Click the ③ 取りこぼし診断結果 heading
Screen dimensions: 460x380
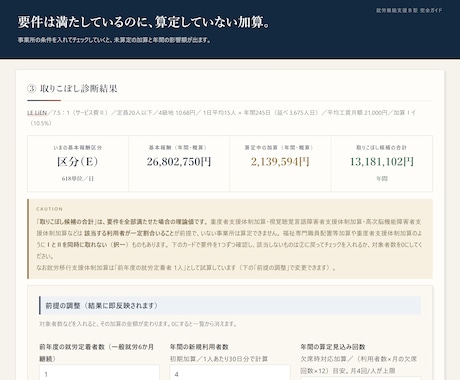pyautogui.click(x=72, y=88)
